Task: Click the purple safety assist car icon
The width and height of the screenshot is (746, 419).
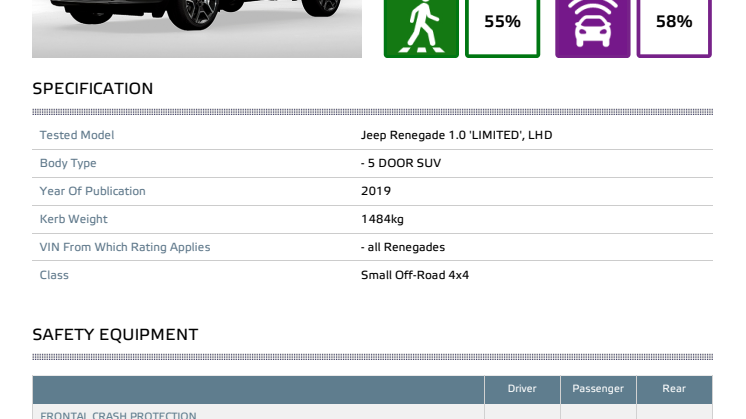Action: tap(592, 28)
